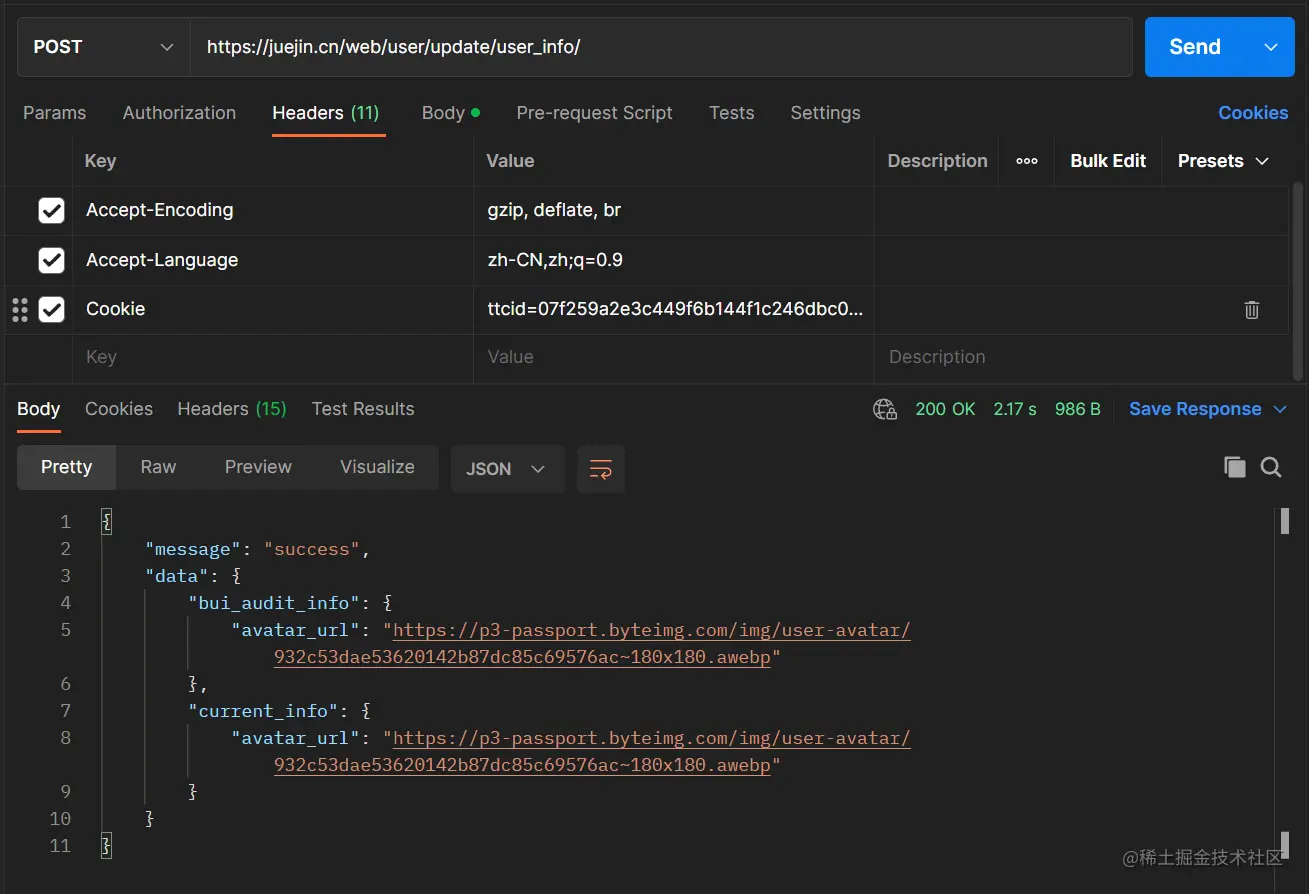Click the "message": "success" line
This screenshot has width=1309, height=894.
click(x=258, y=549)
